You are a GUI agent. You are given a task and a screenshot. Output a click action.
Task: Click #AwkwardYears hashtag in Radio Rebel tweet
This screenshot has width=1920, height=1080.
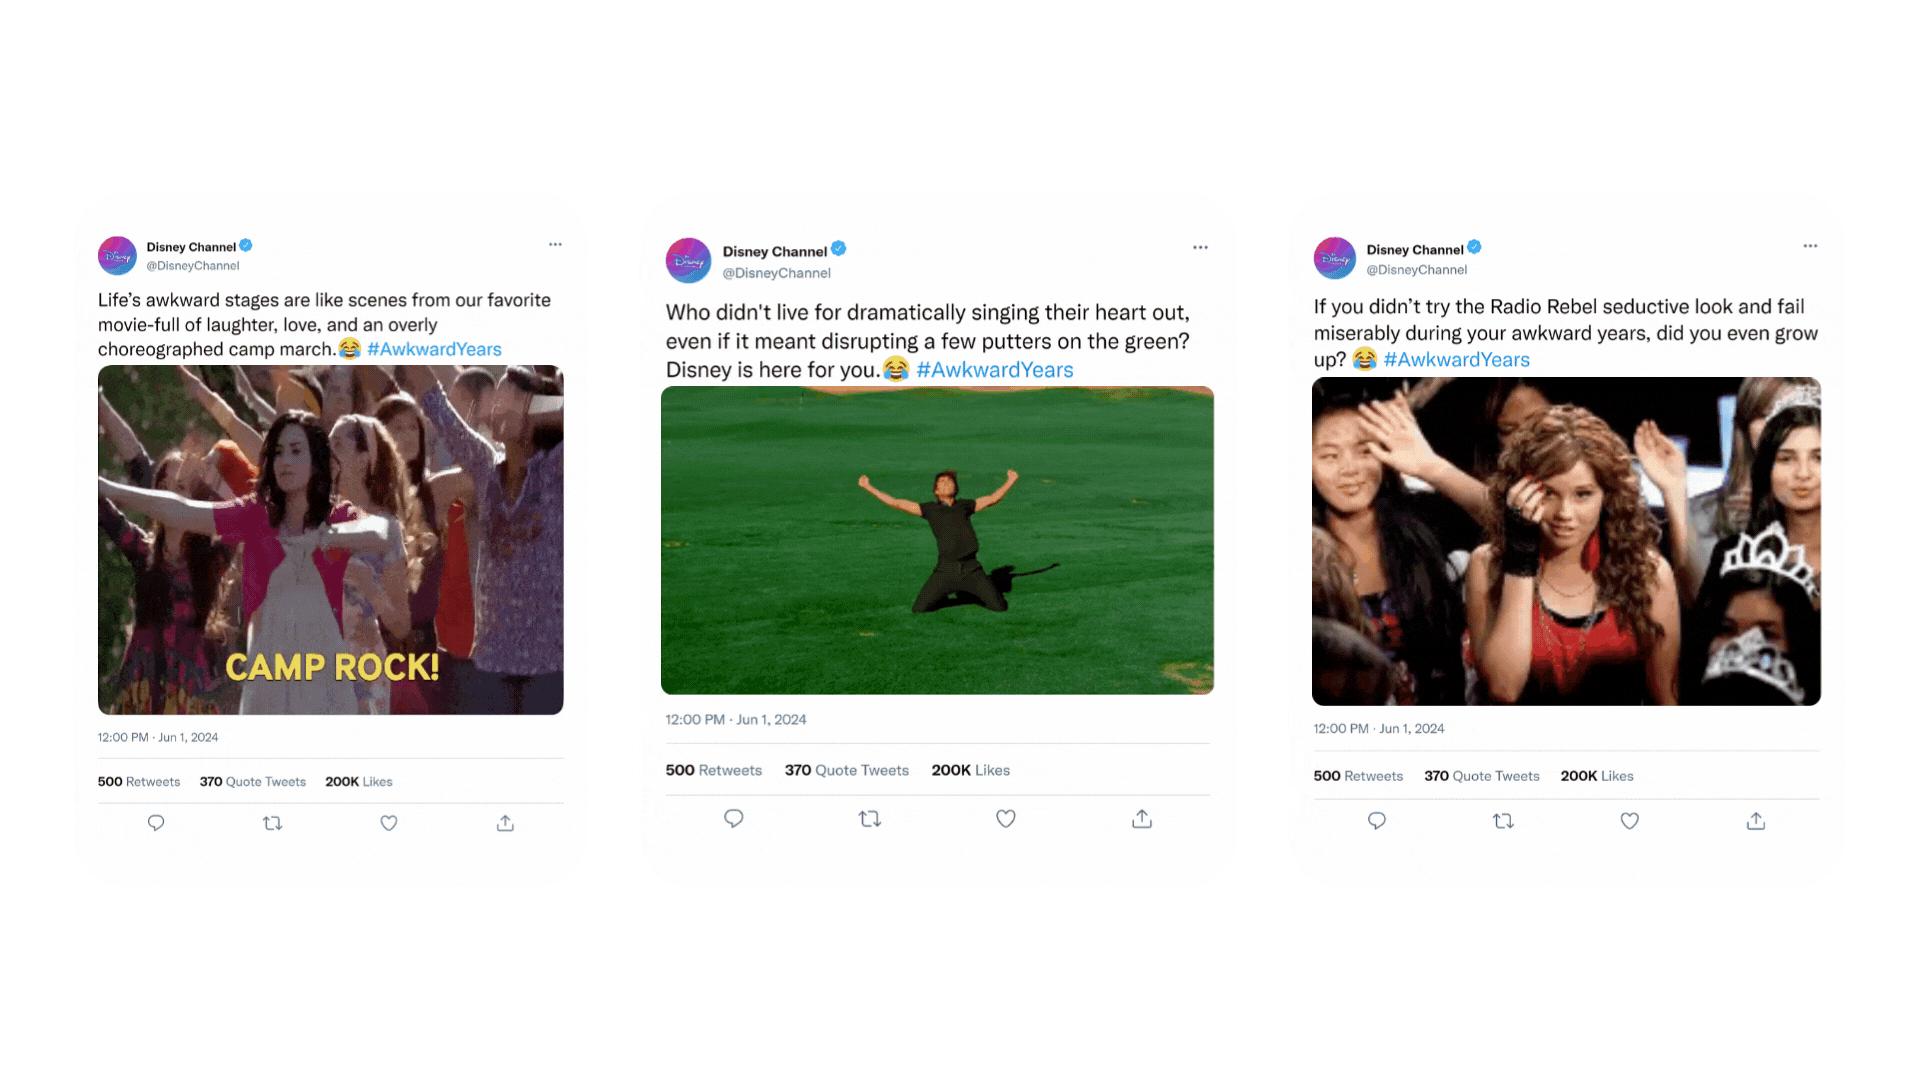click(1456, 360)
